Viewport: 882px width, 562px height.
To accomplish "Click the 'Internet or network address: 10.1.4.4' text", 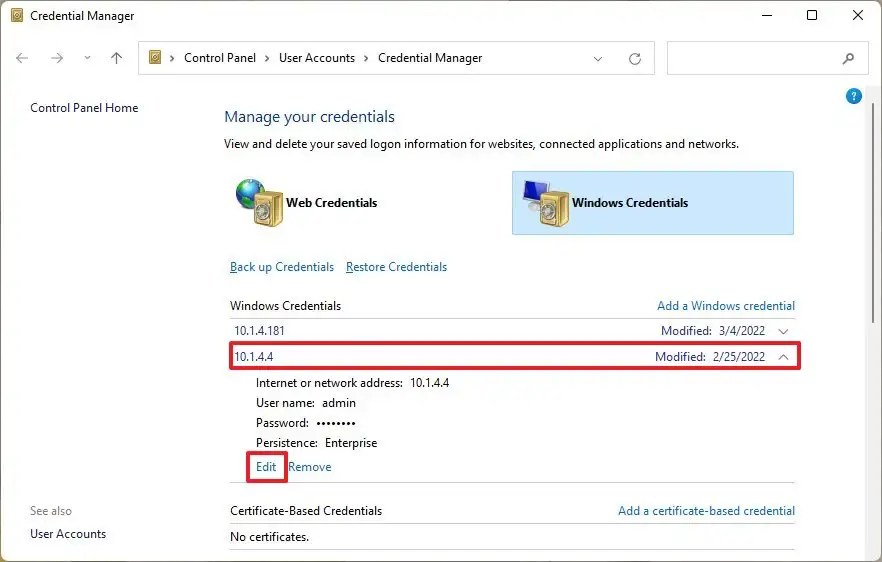I will coord(352,383).
